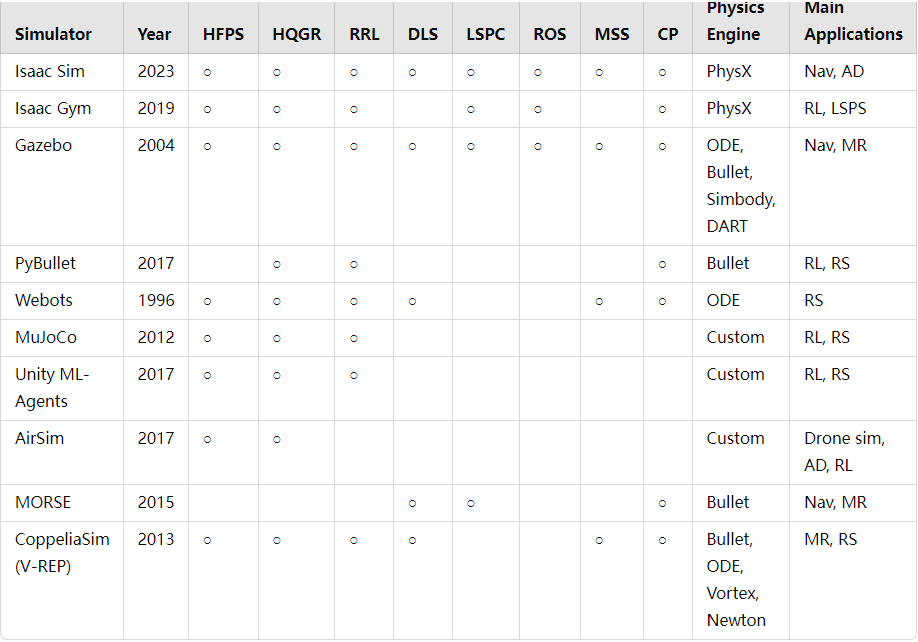Click the MuJoCo RRL circle marker

(x=354, y=338)
